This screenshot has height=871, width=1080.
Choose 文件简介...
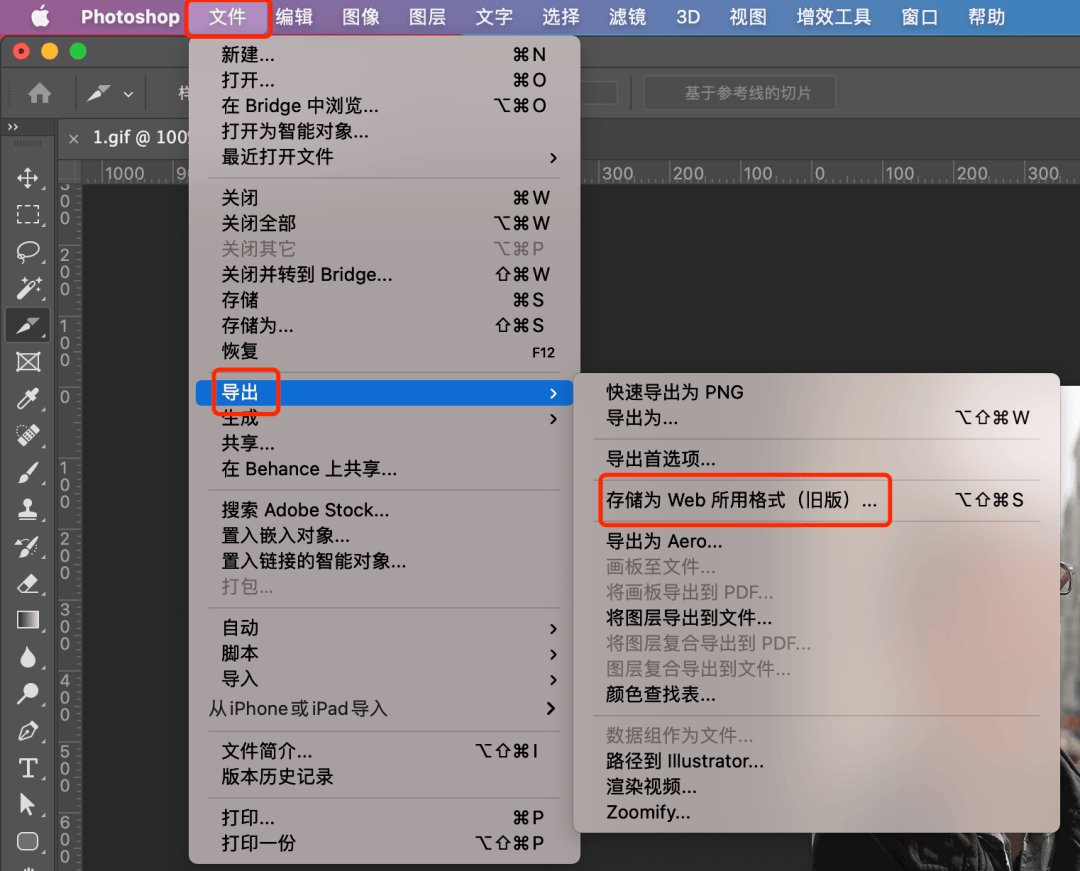coord(384,751)
